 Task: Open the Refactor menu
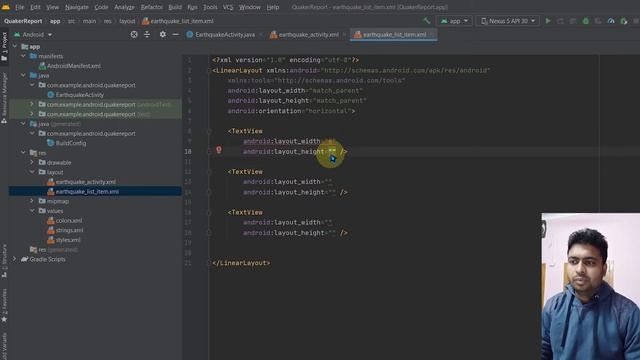(x=151, y=7)
